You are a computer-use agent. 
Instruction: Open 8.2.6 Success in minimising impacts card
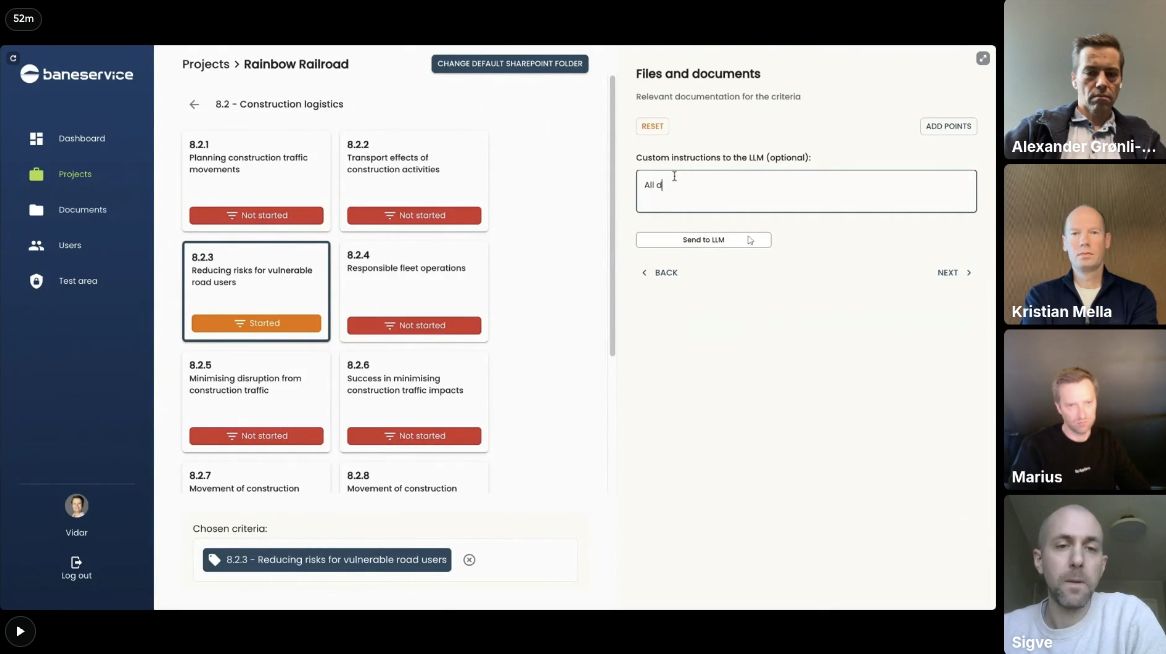coord(414,402)
